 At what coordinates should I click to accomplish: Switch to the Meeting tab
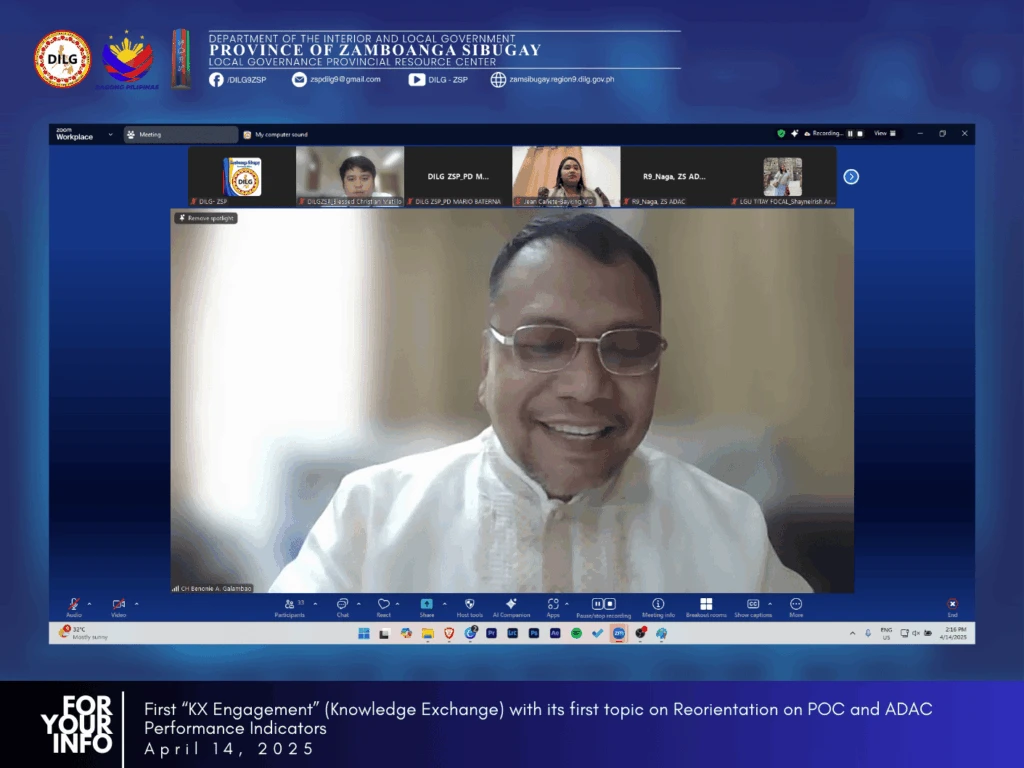click(181, 135)
